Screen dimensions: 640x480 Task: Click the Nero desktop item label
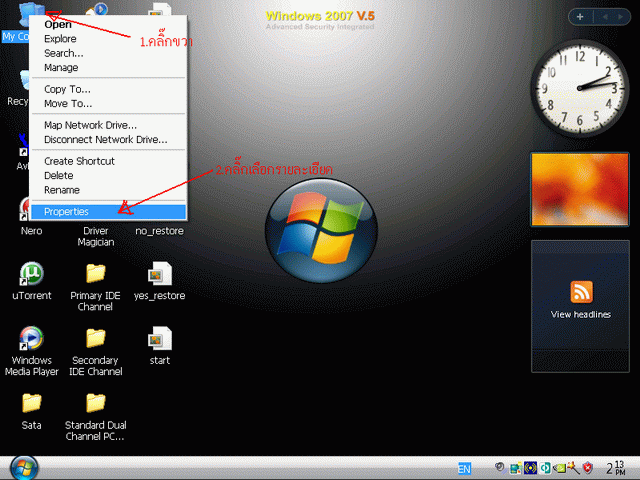point(31,231)
